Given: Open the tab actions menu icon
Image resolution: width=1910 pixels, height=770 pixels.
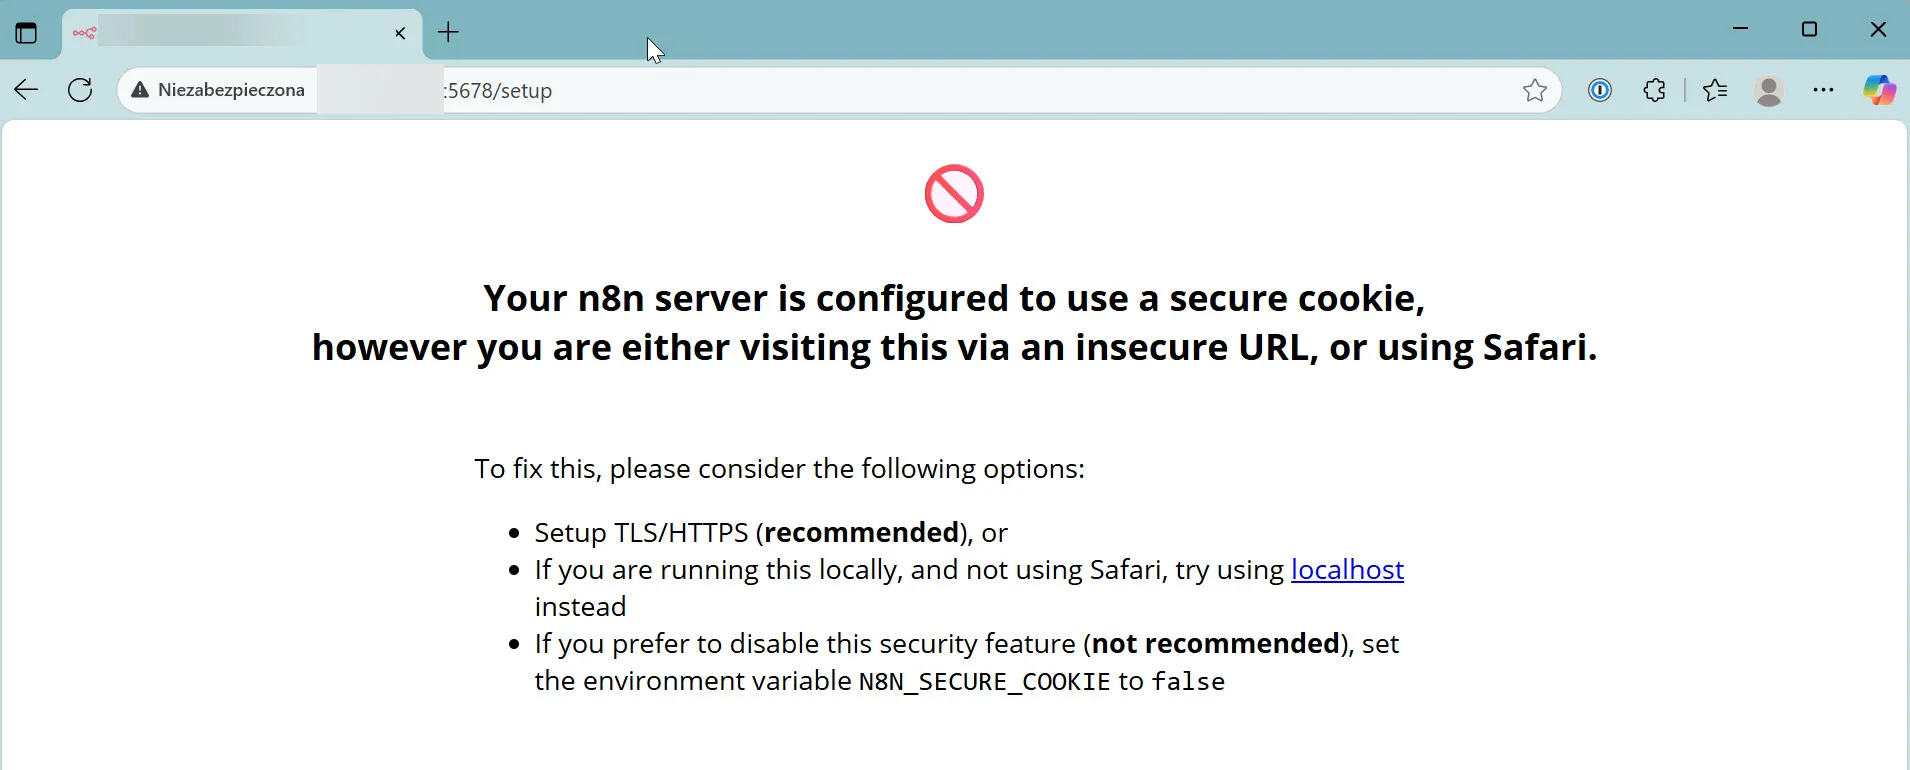Looking at the screenshot, I should [x=26, y=33].
